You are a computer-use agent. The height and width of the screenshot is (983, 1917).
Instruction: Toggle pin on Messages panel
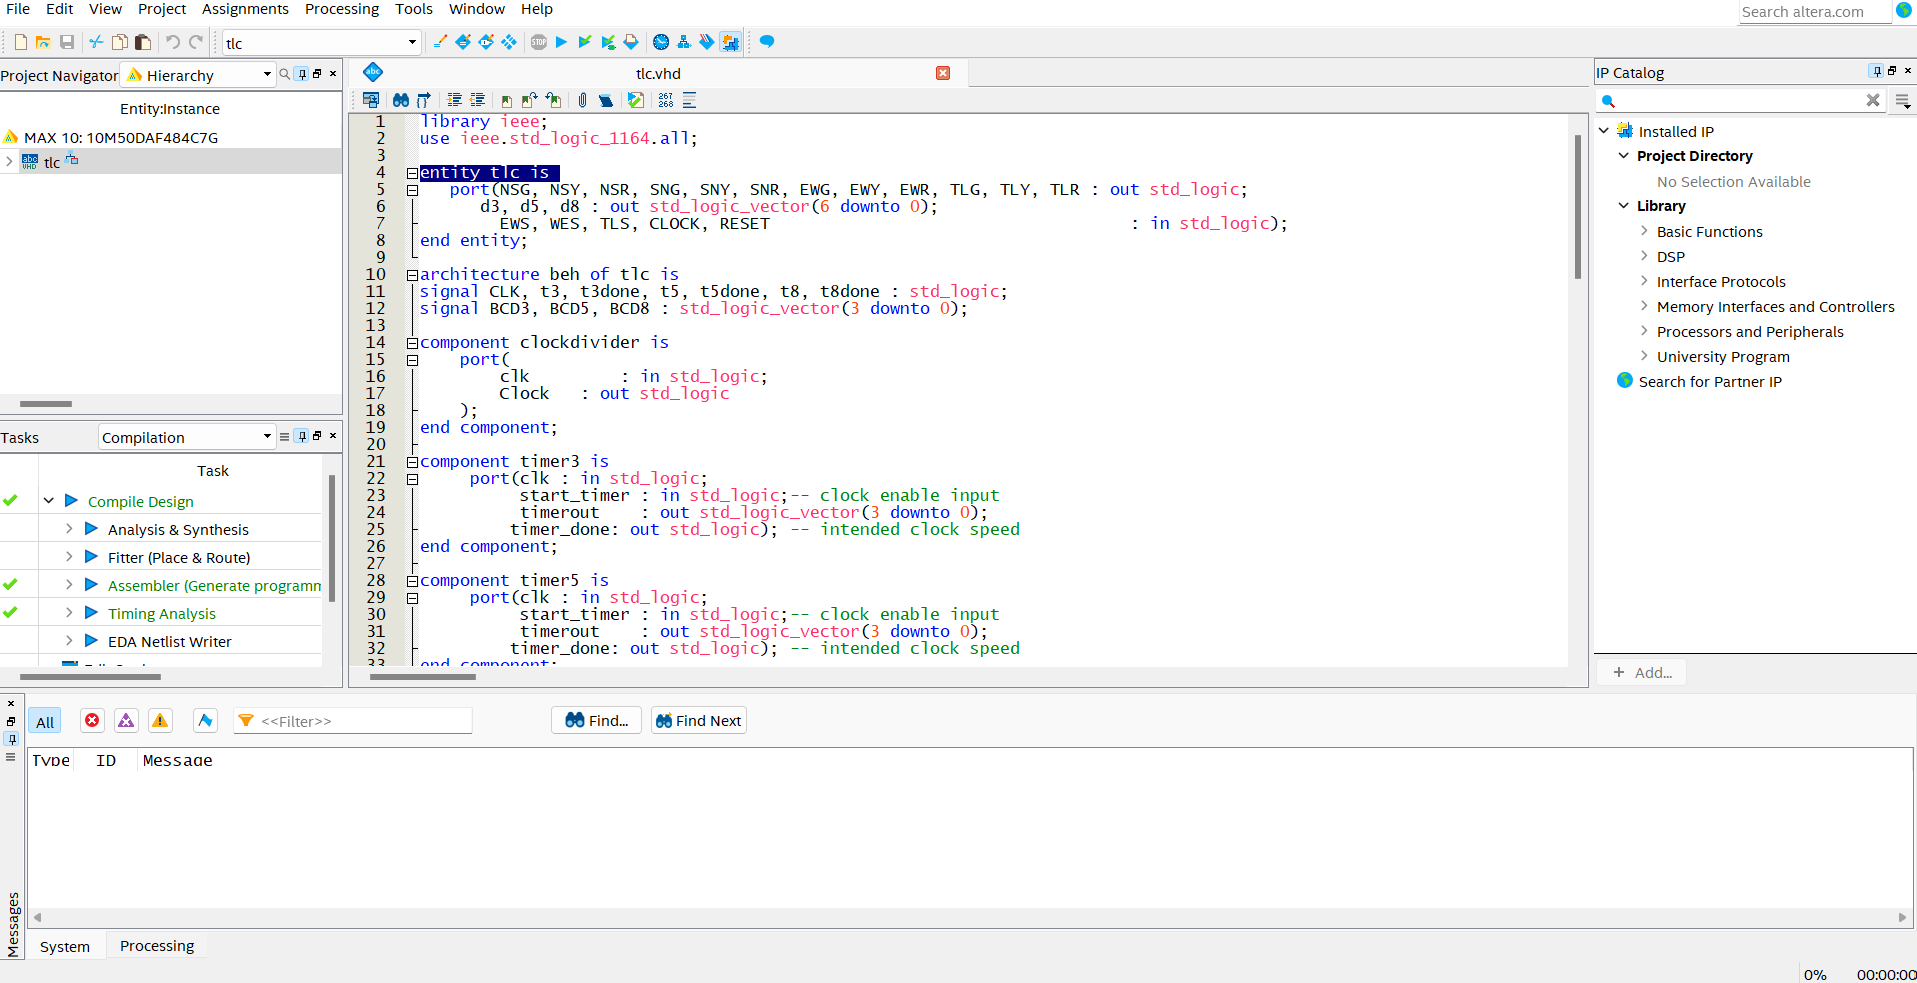11,739
